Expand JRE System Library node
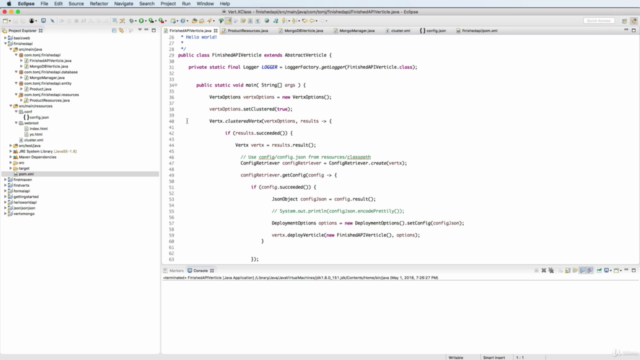 [11, 151]
